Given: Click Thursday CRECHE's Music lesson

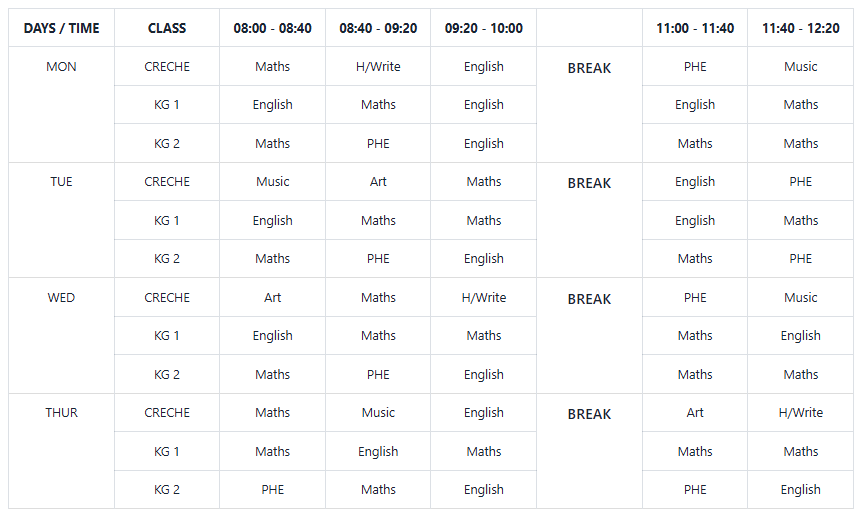Looking at the screenshot, I should (378, 413).
